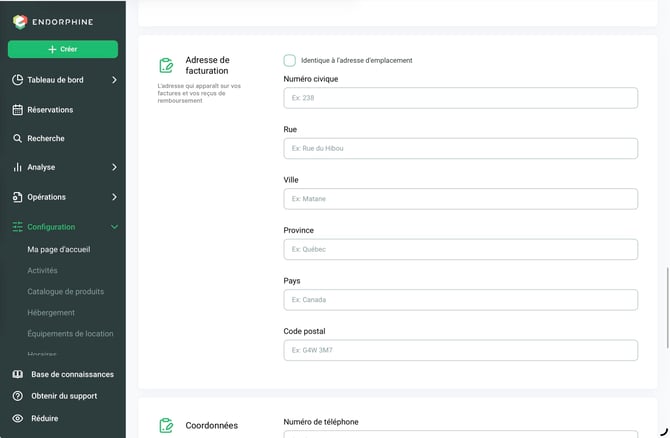Focus the Numéro civique input field
This screenshot has height=438, width=670.
[x=461, y=98]
